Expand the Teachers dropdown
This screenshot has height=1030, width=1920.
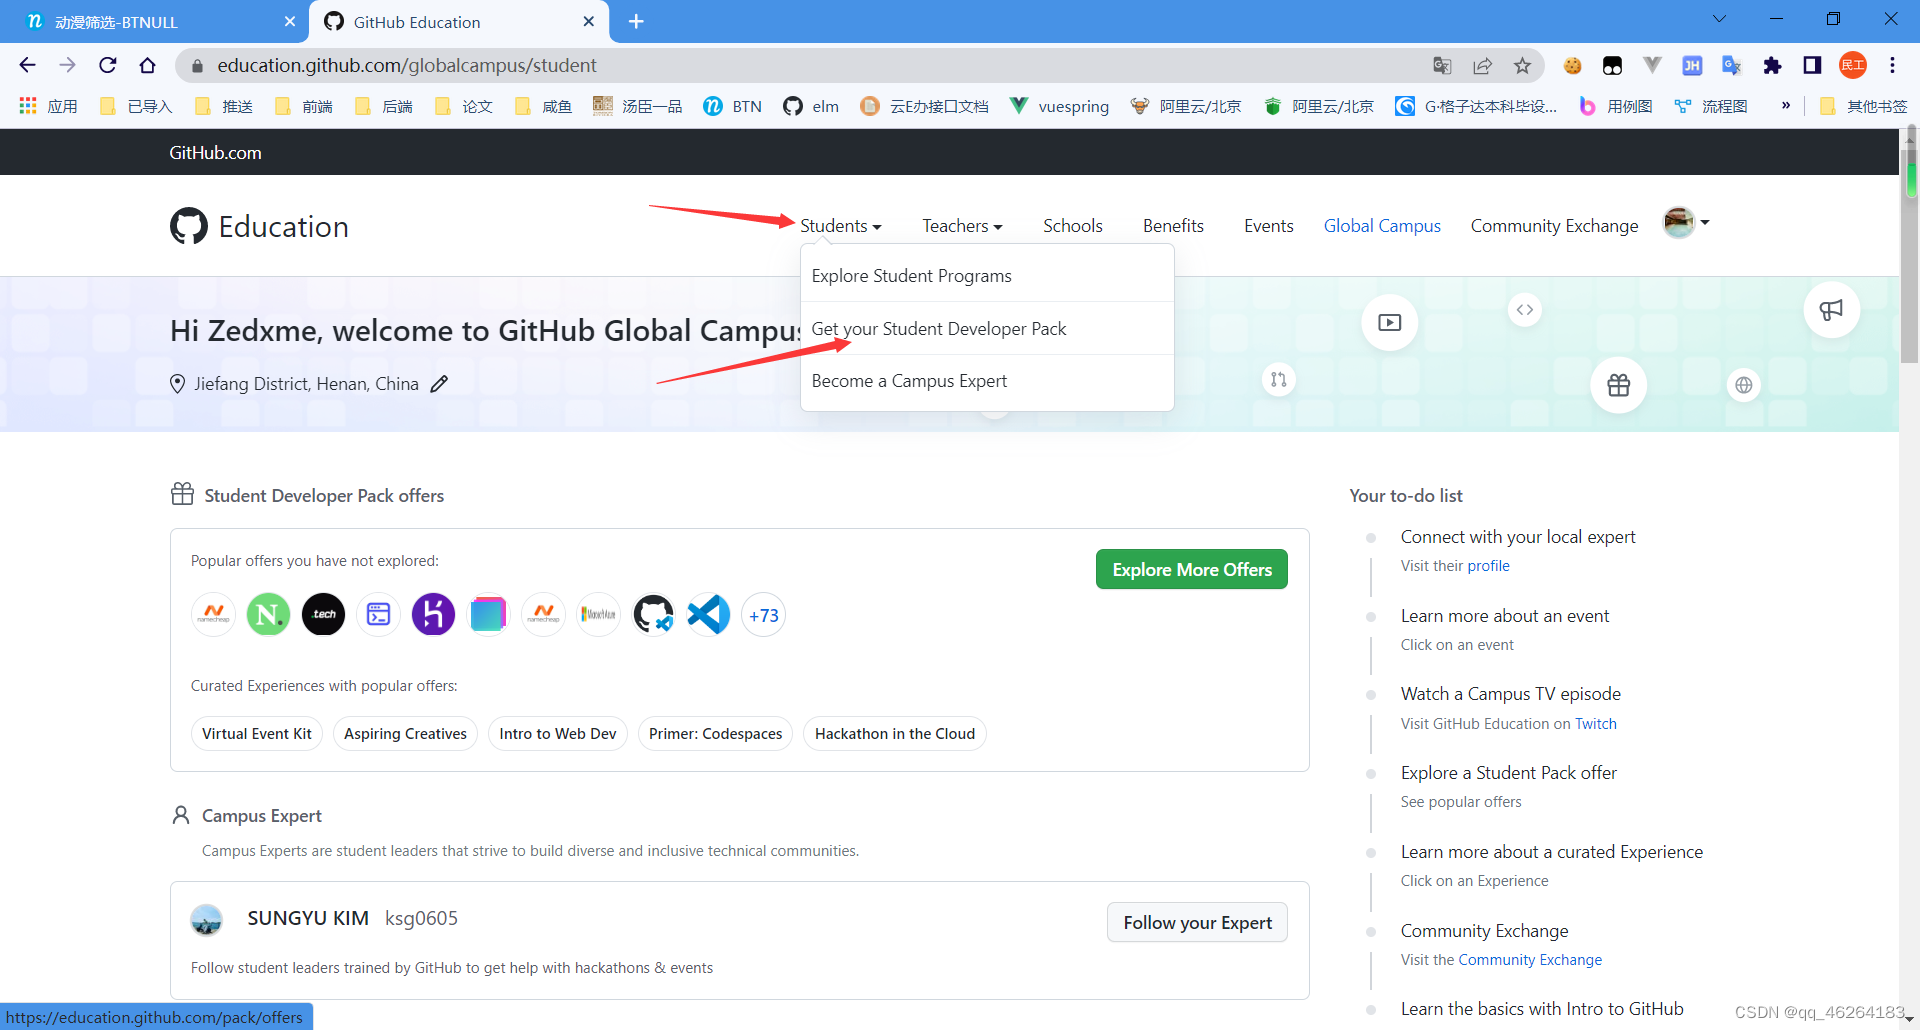960,226
